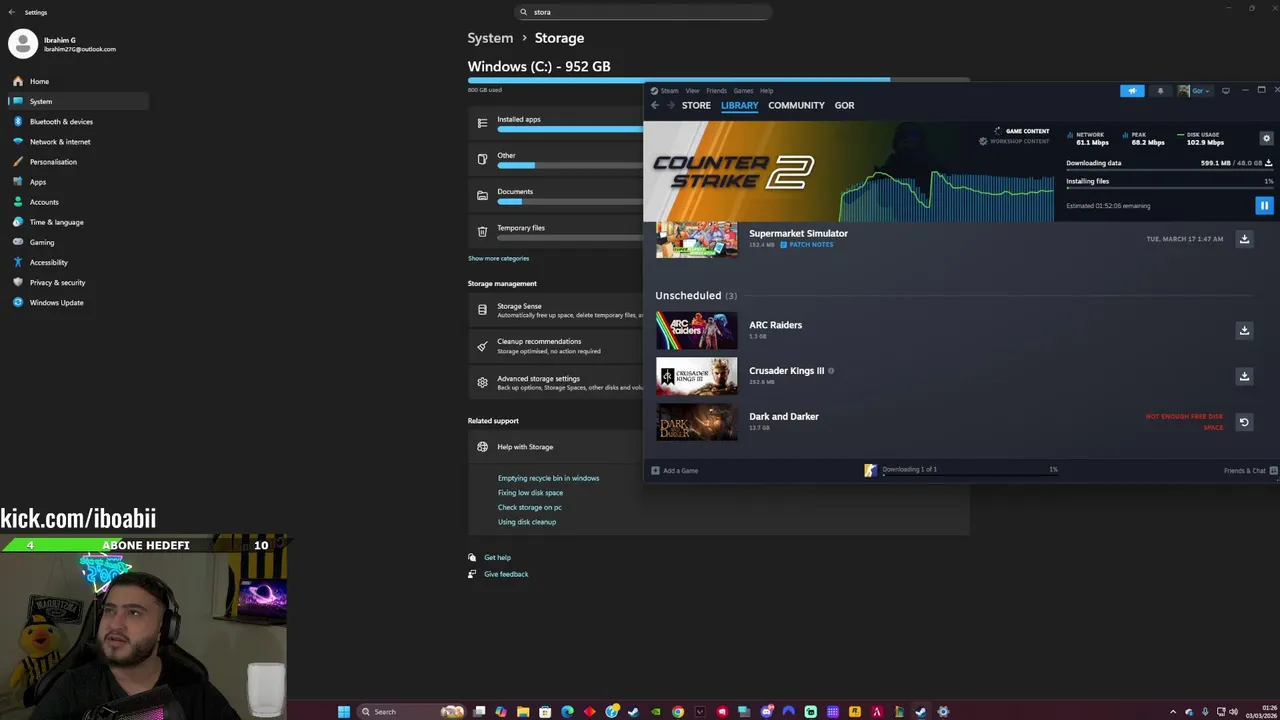Open Storage Sense settings
The image size is (1280, 720).
[x=556, y=310]
